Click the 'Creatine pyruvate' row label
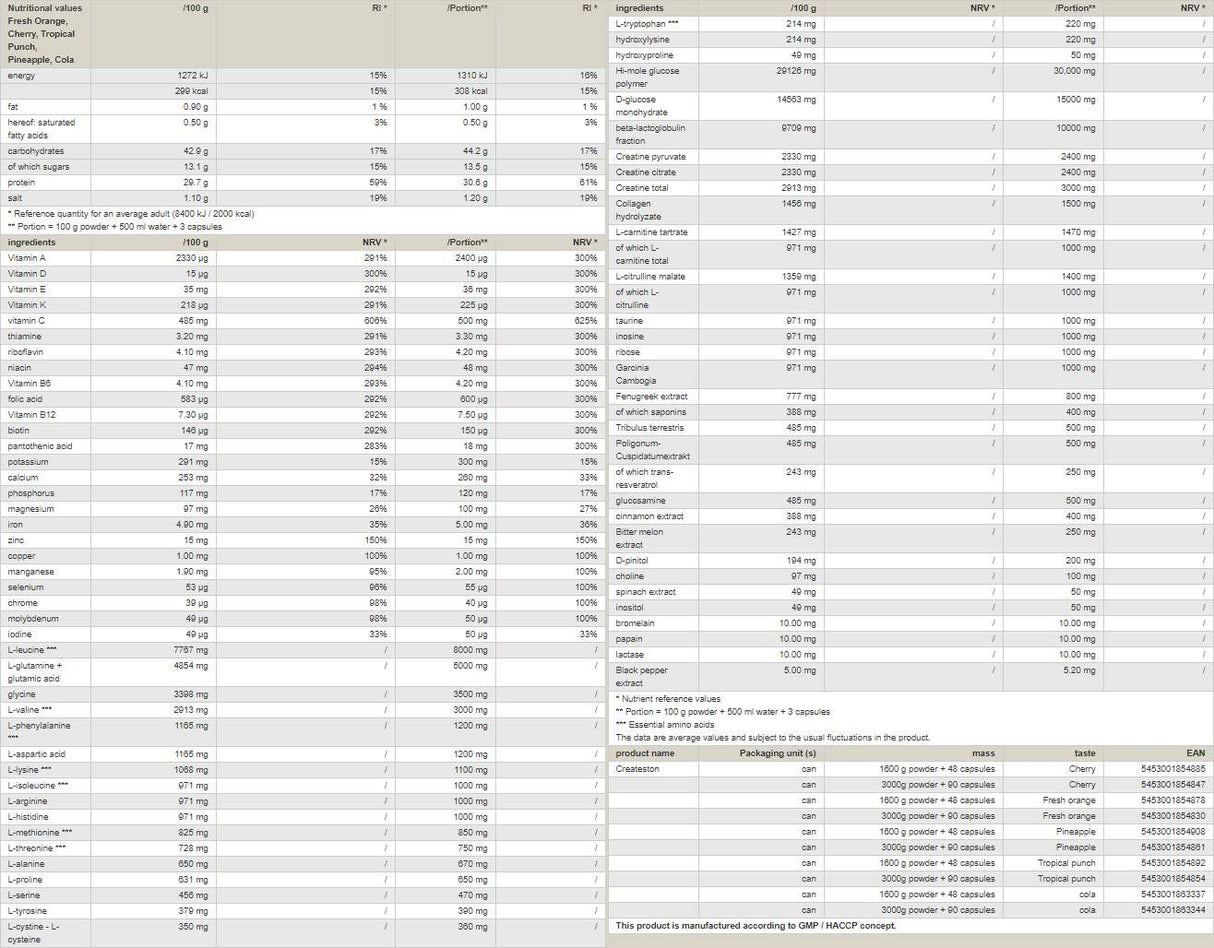 coord(650,157)
